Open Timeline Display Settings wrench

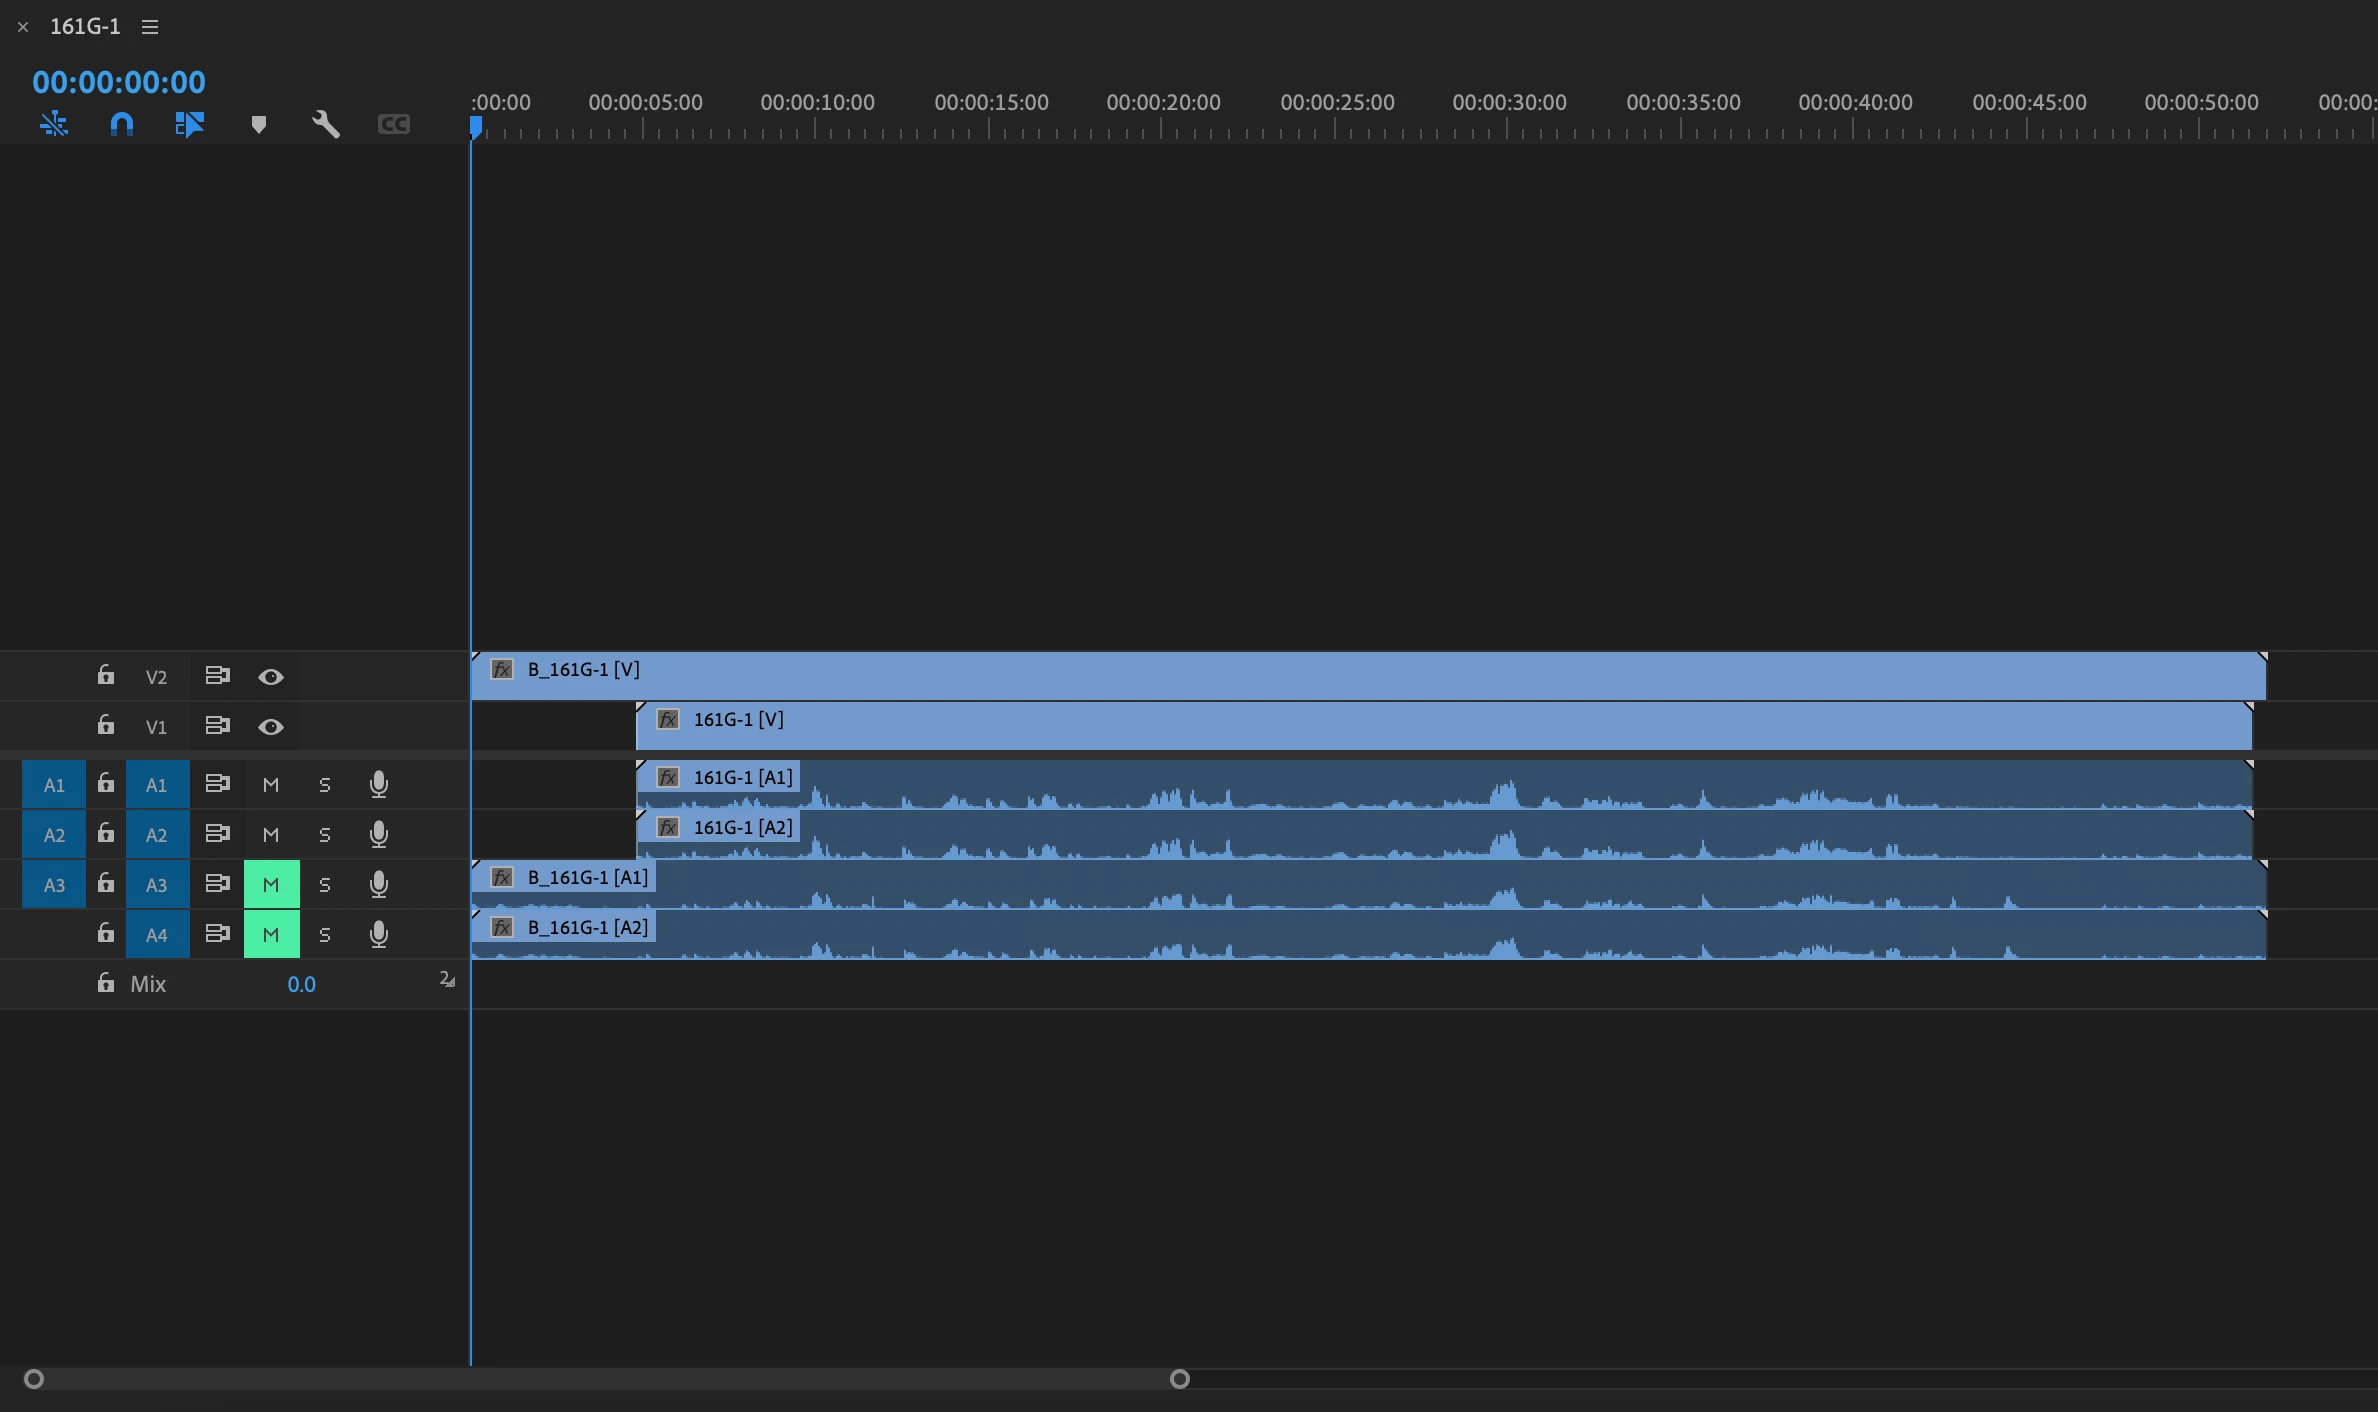pos(326,124)
